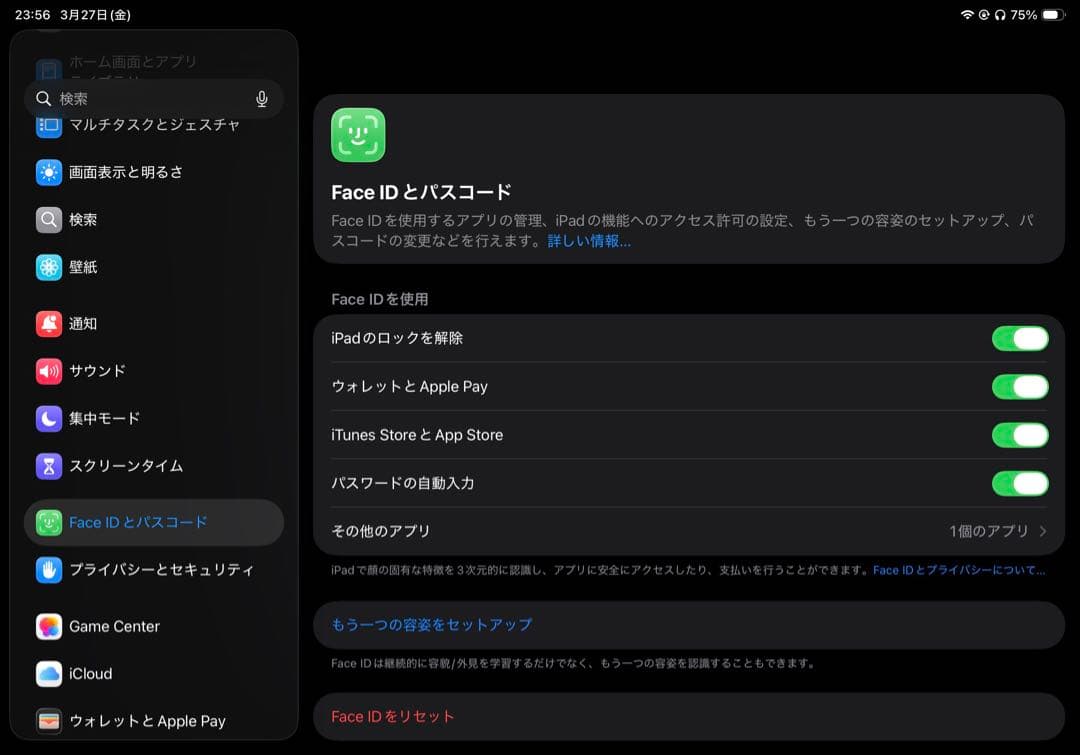Open 画面表示と明るさ brightness icon

point(49,172)
